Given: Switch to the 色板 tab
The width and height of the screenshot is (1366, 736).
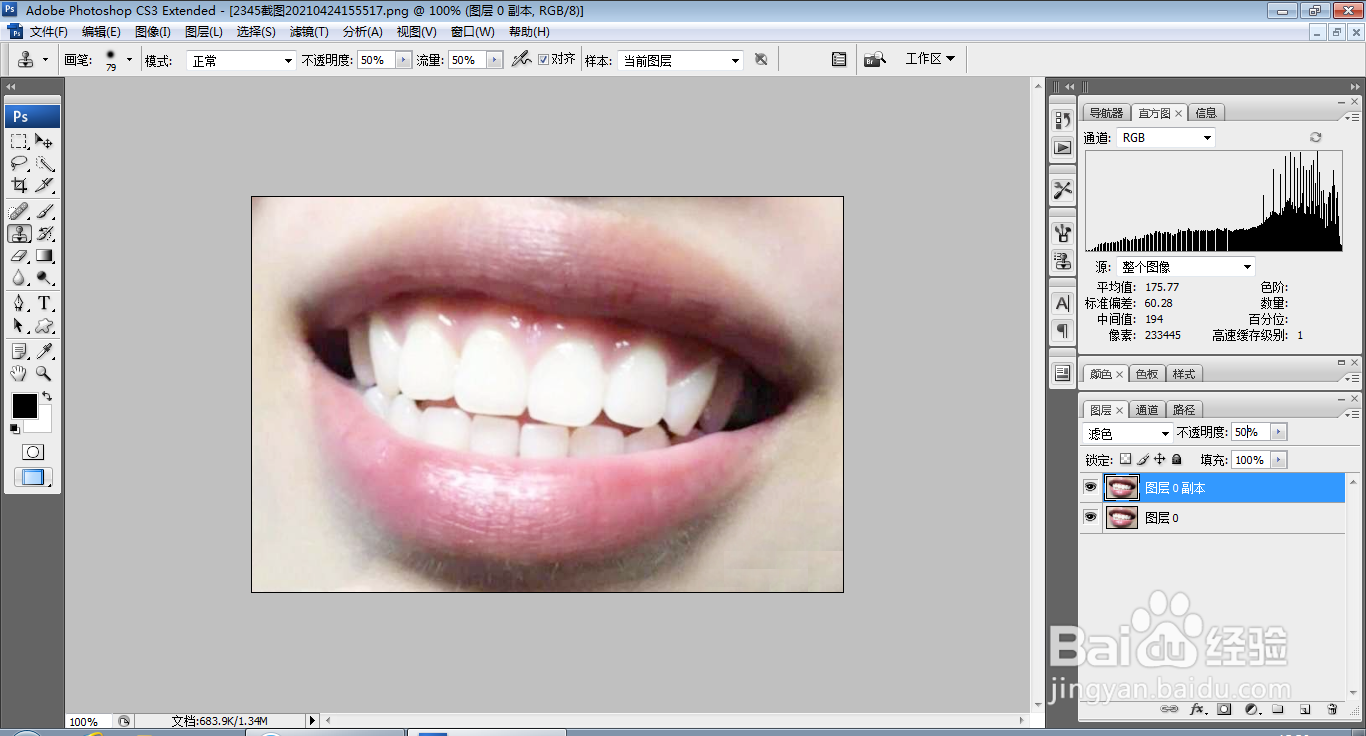Looking at the screenshot, I should tap(1146, 374).
